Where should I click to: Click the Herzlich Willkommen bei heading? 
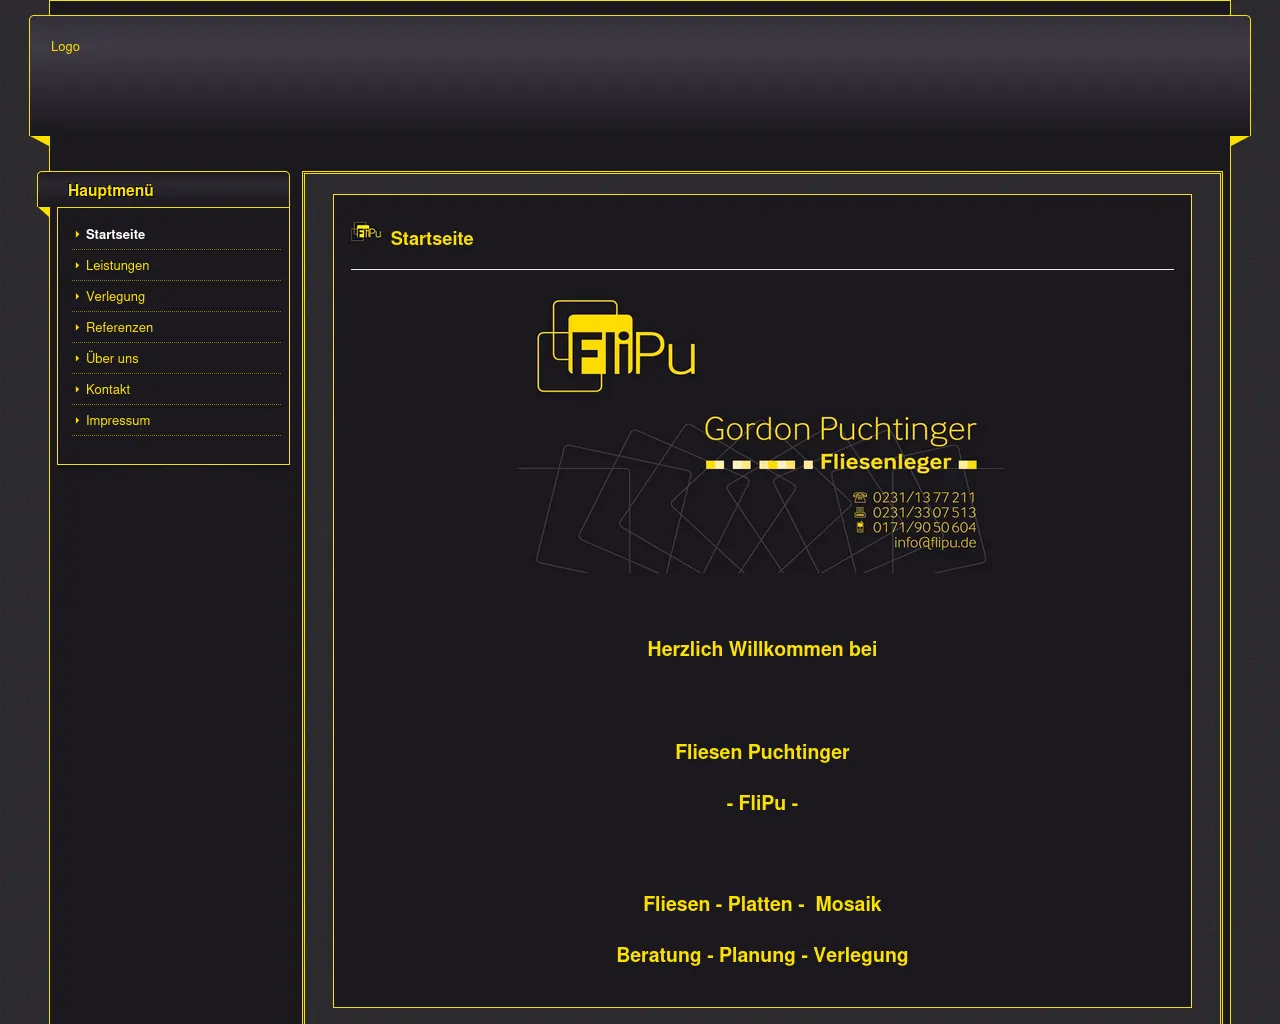[x=761, y=649]
